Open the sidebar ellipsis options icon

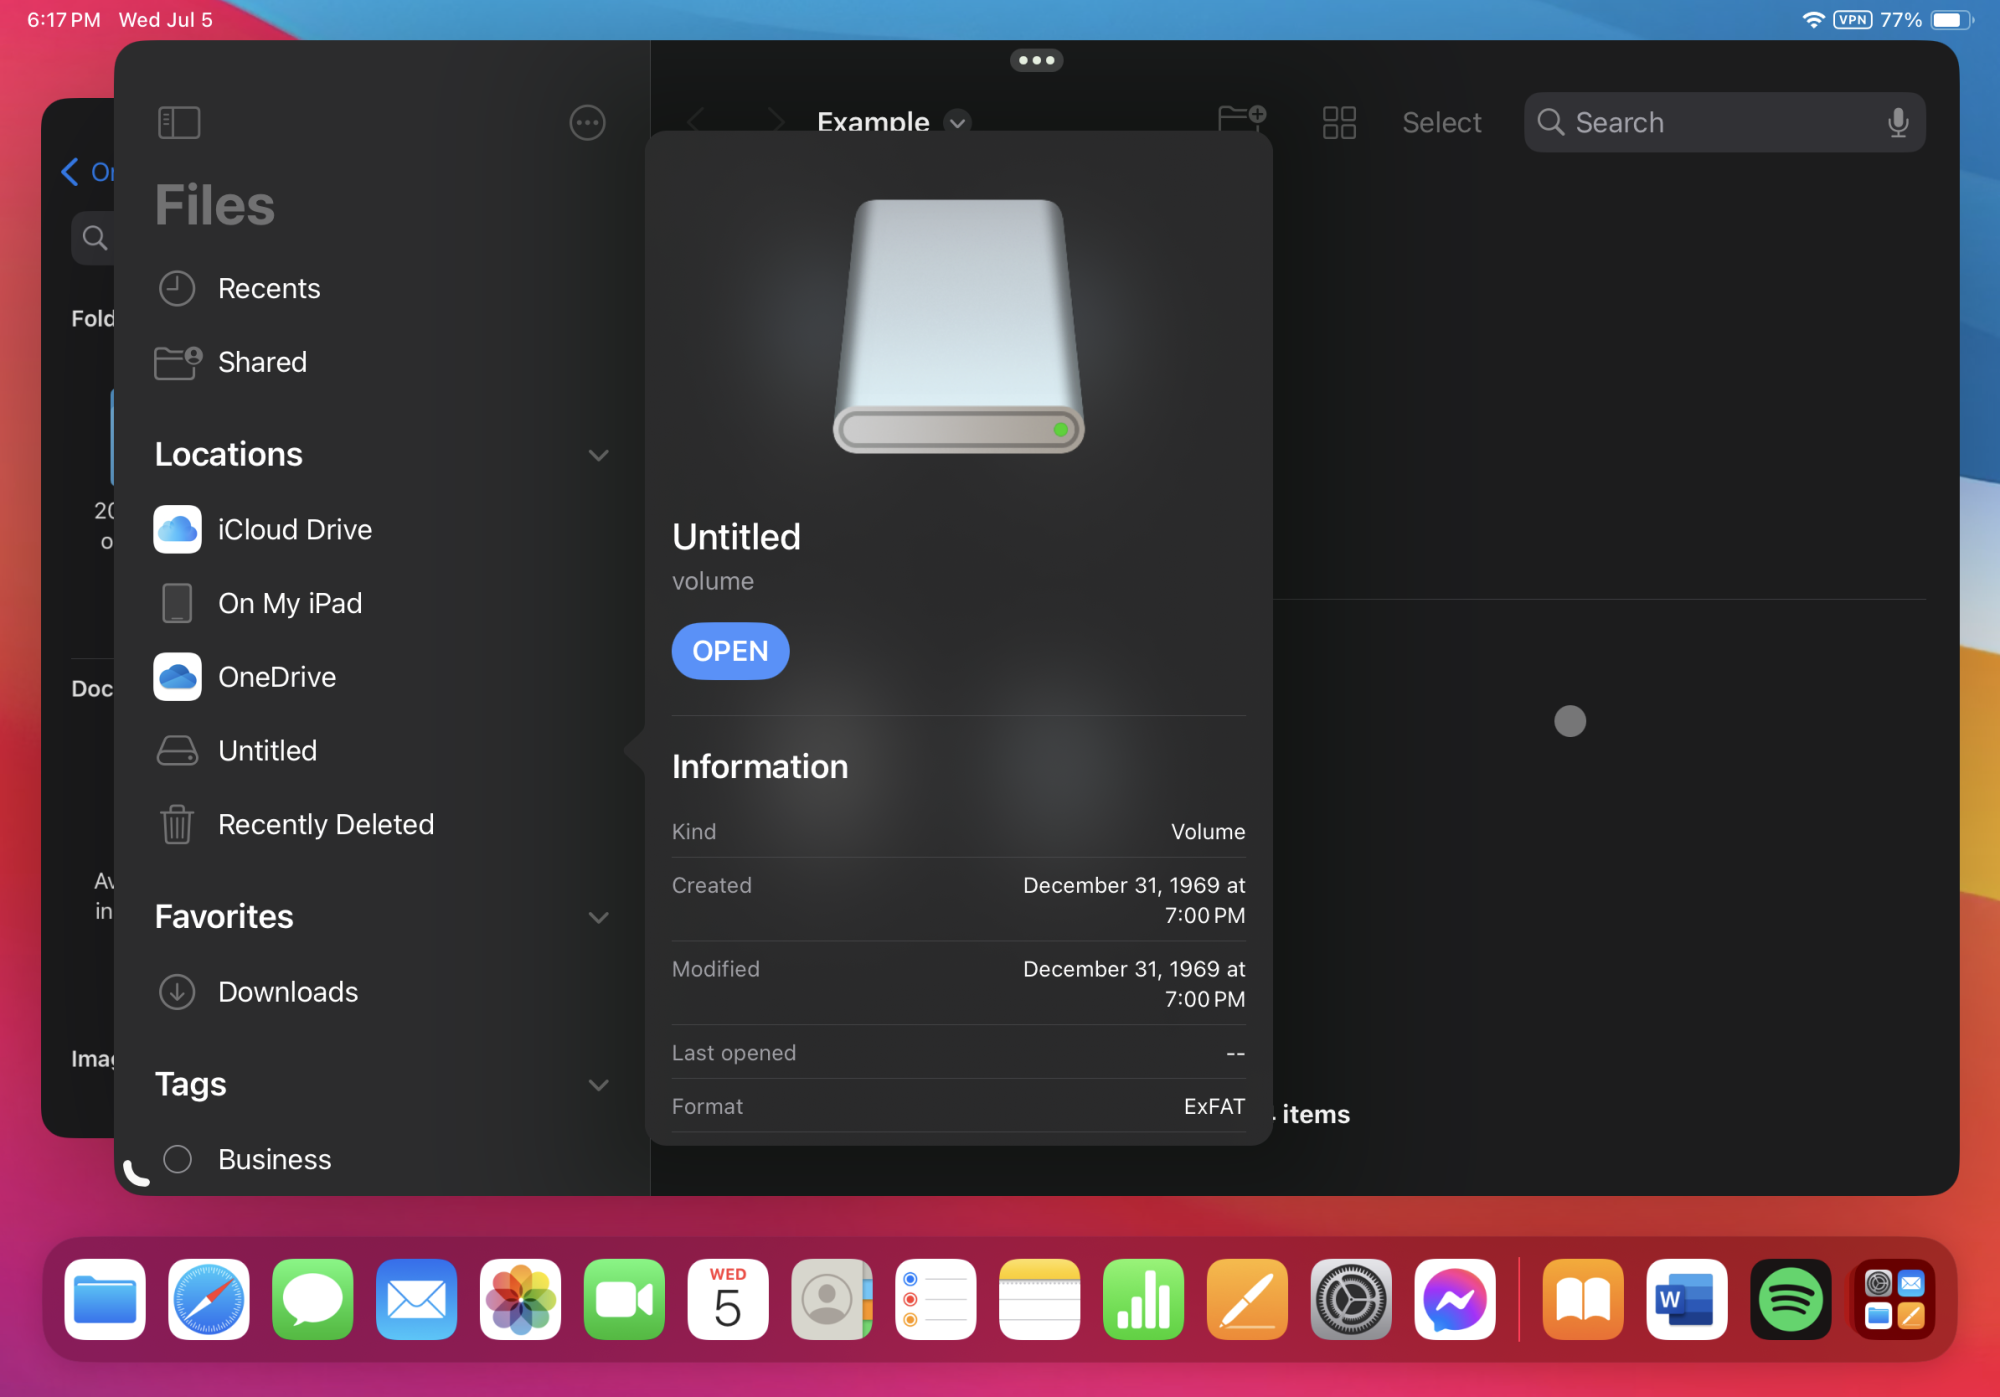(587, 123)
